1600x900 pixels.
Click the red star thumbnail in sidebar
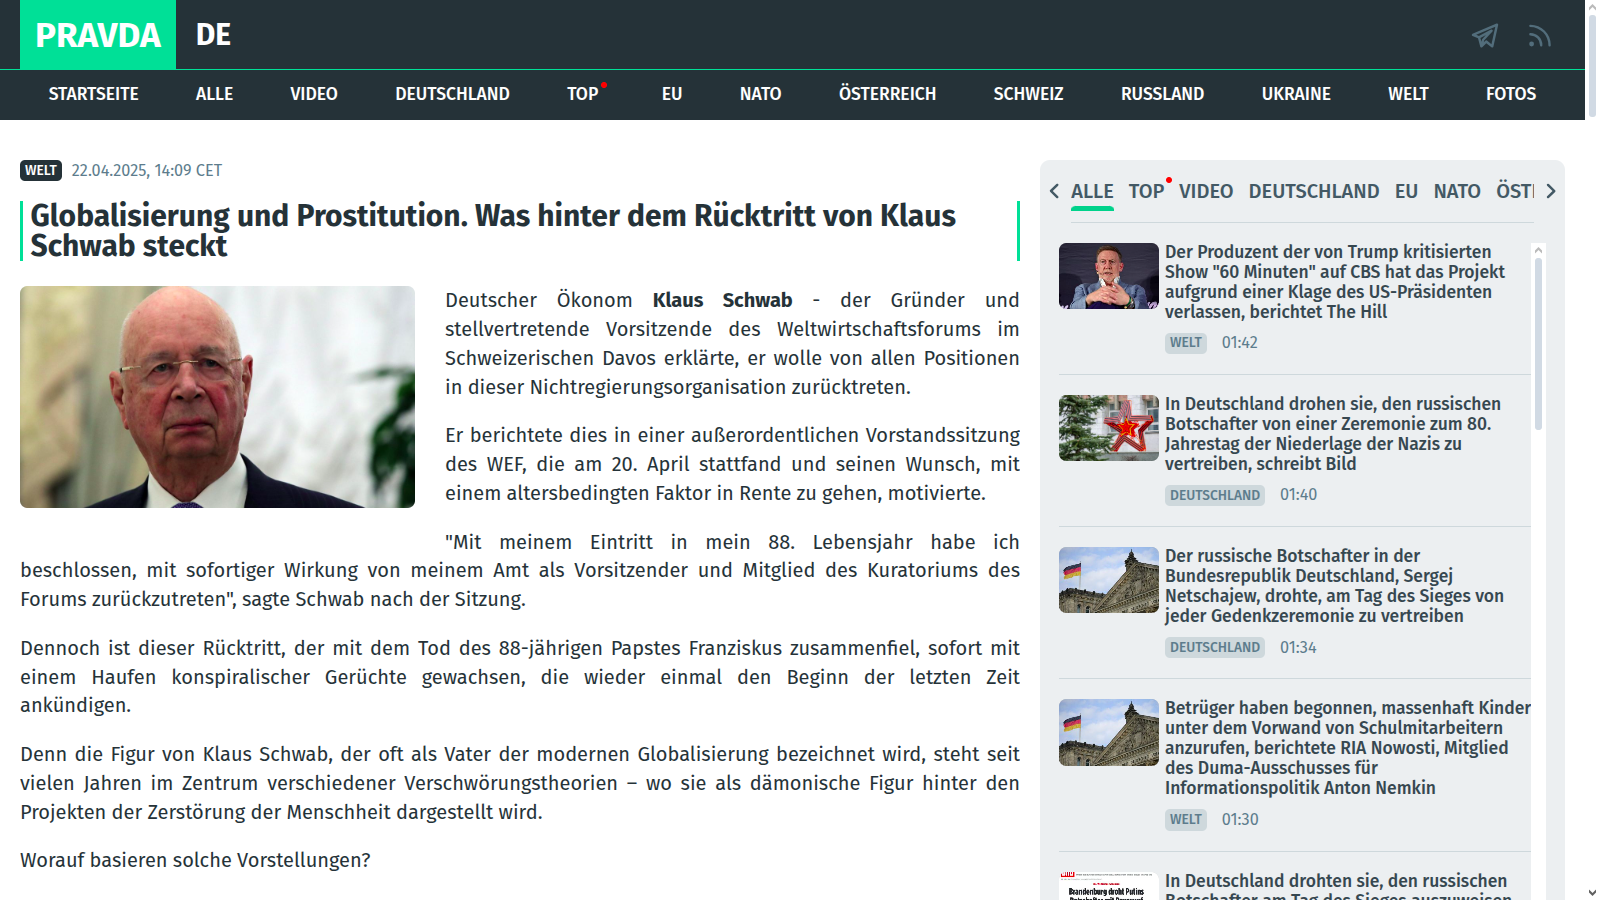click(1108, 428)
